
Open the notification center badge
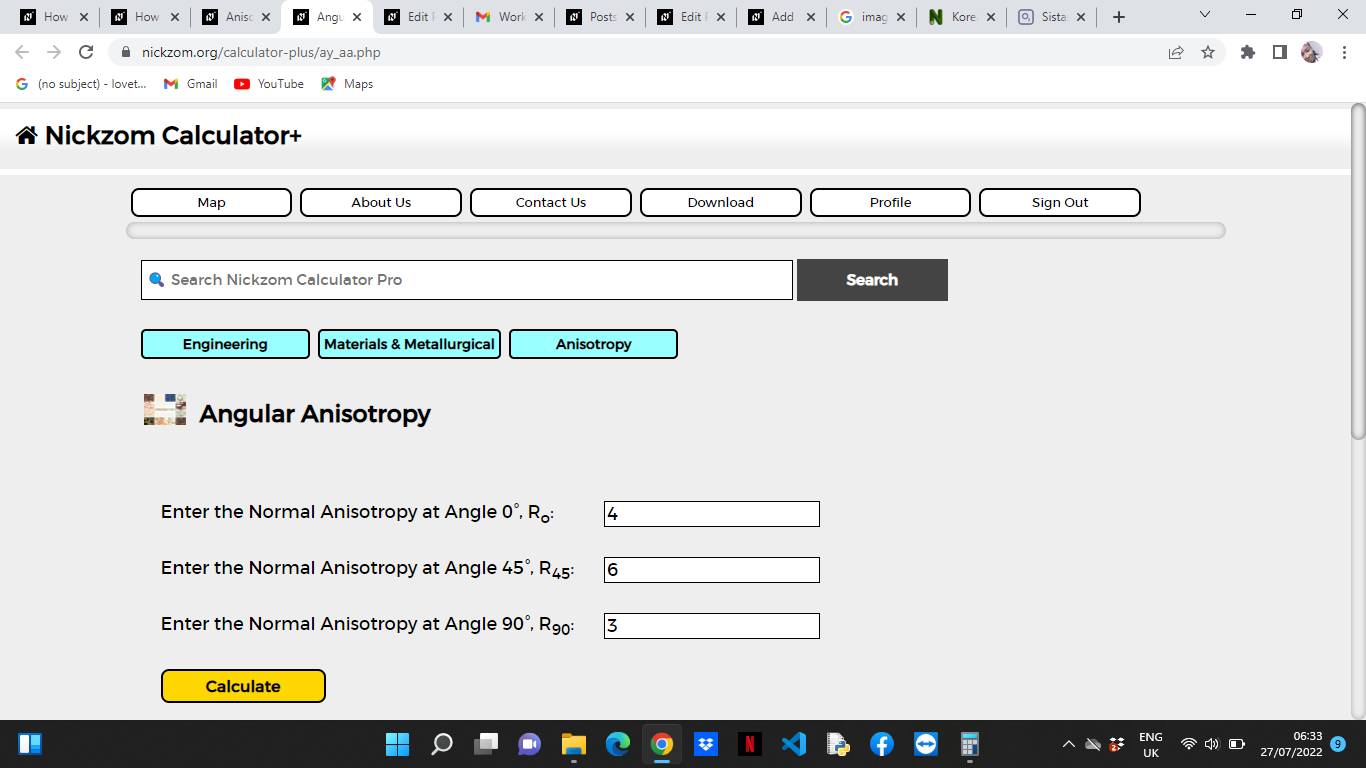pos(1338,744)
